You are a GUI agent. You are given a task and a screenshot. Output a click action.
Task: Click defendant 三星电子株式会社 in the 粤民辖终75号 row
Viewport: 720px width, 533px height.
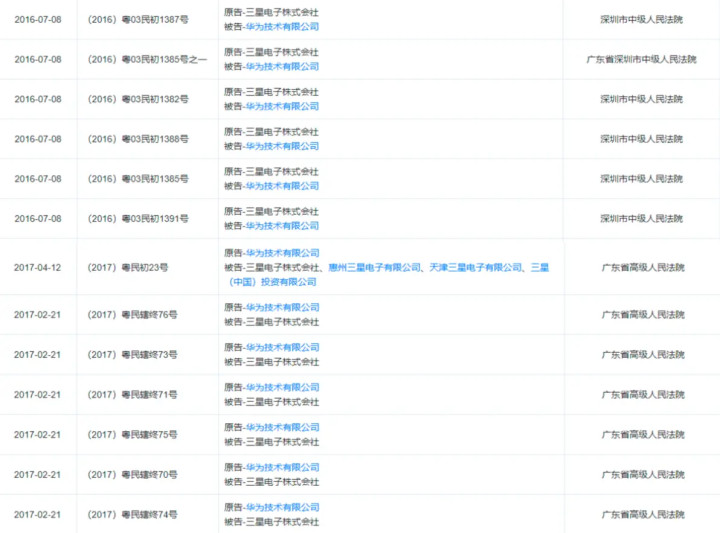(282, 442)
